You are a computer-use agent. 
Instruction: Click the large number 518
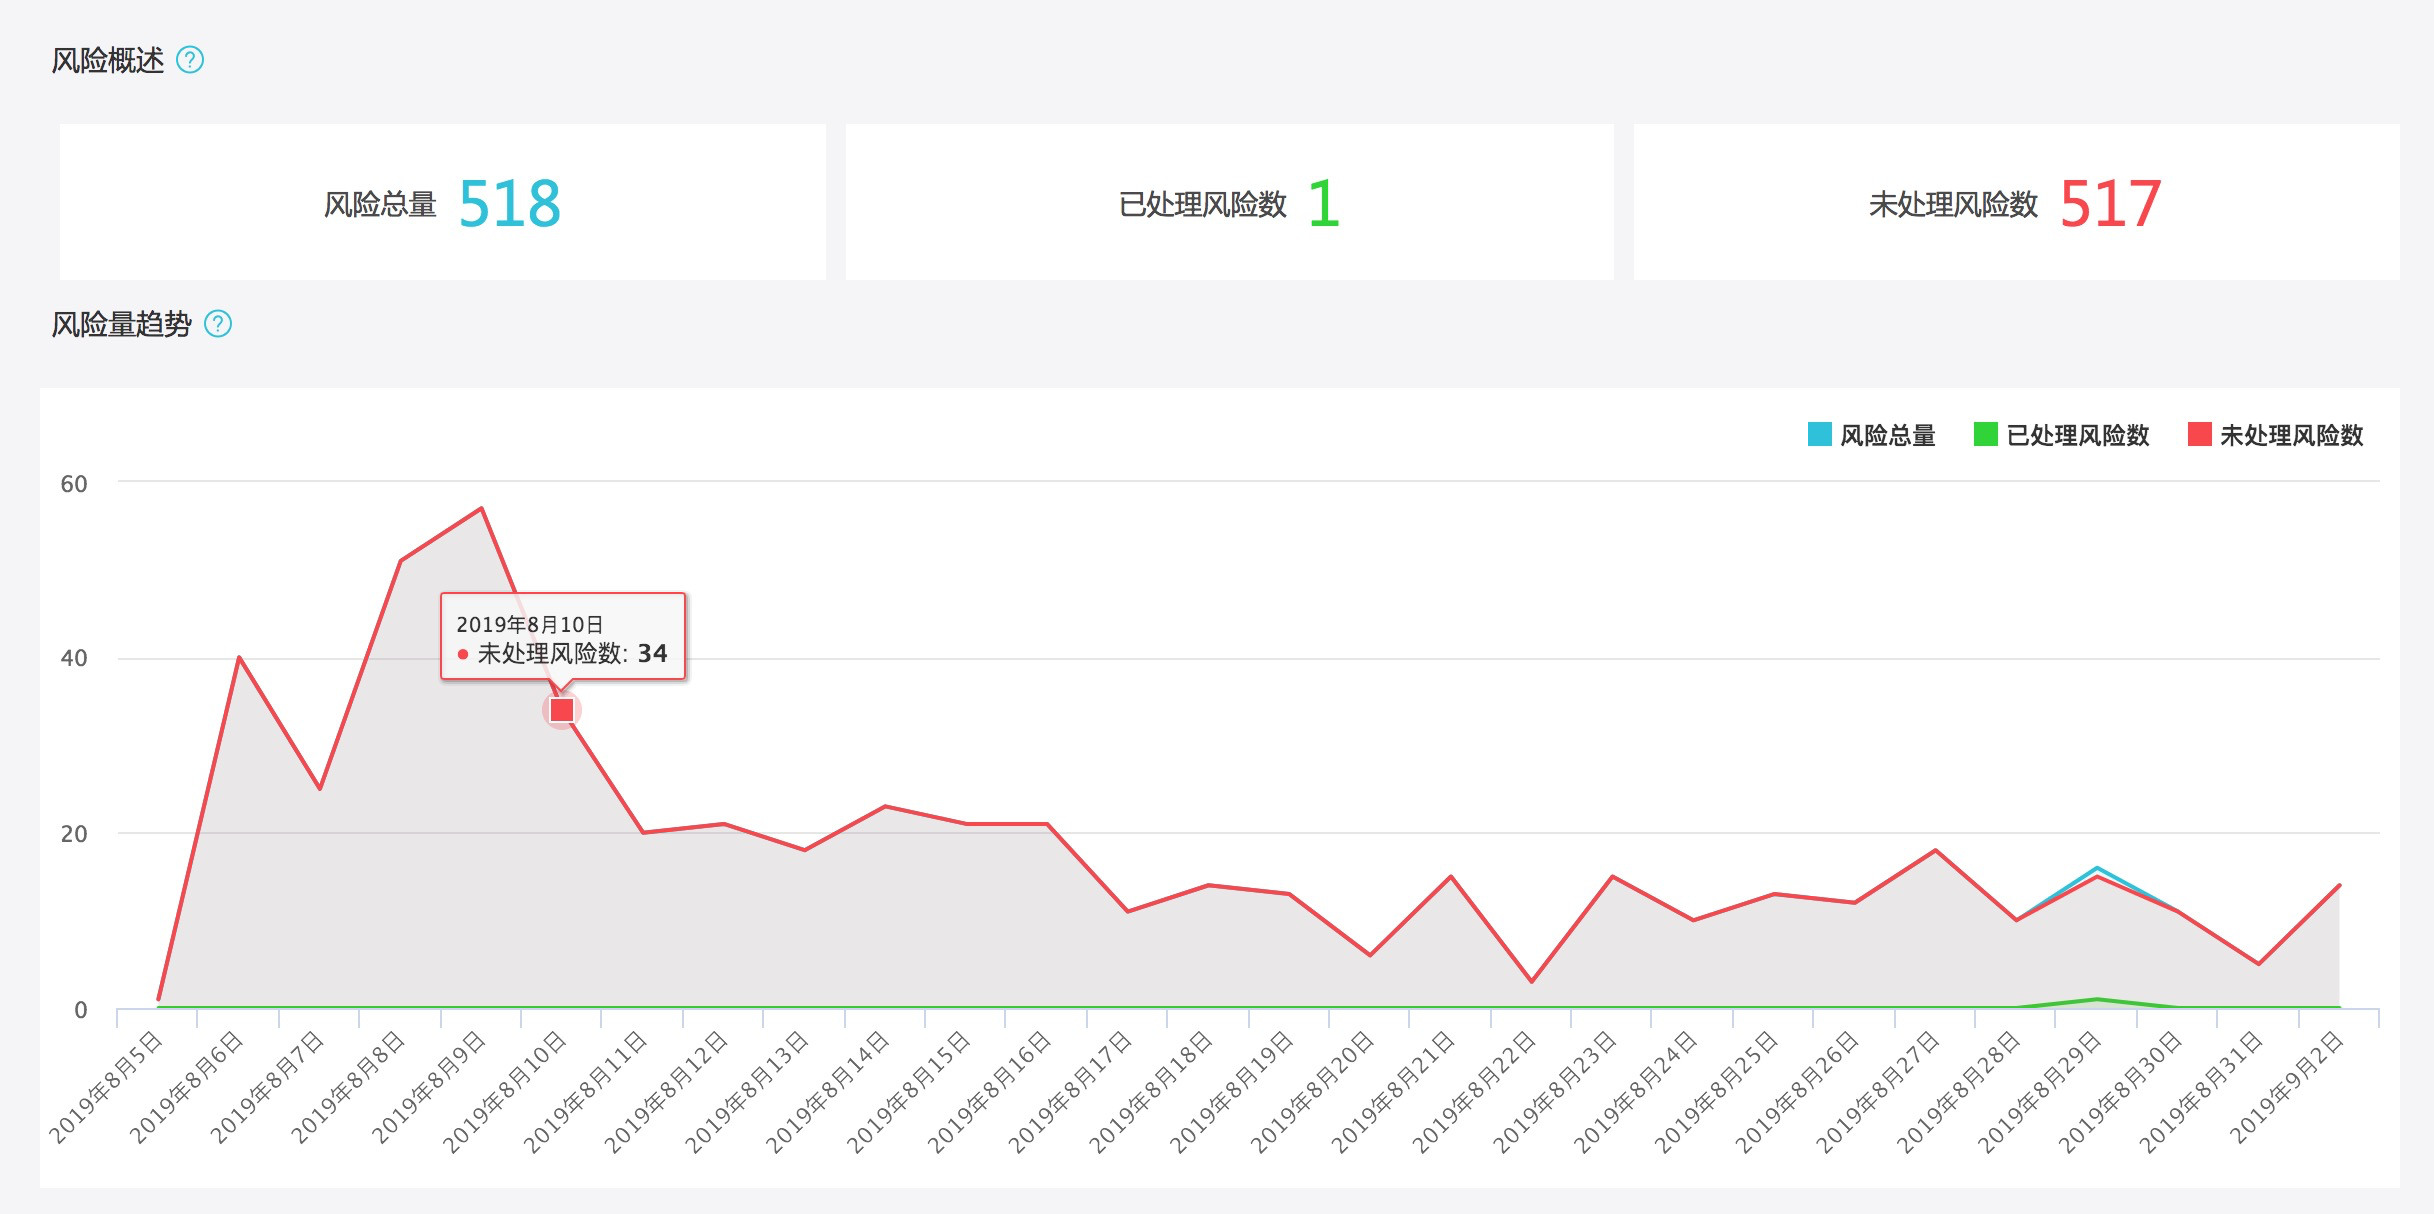coord(510,204)
